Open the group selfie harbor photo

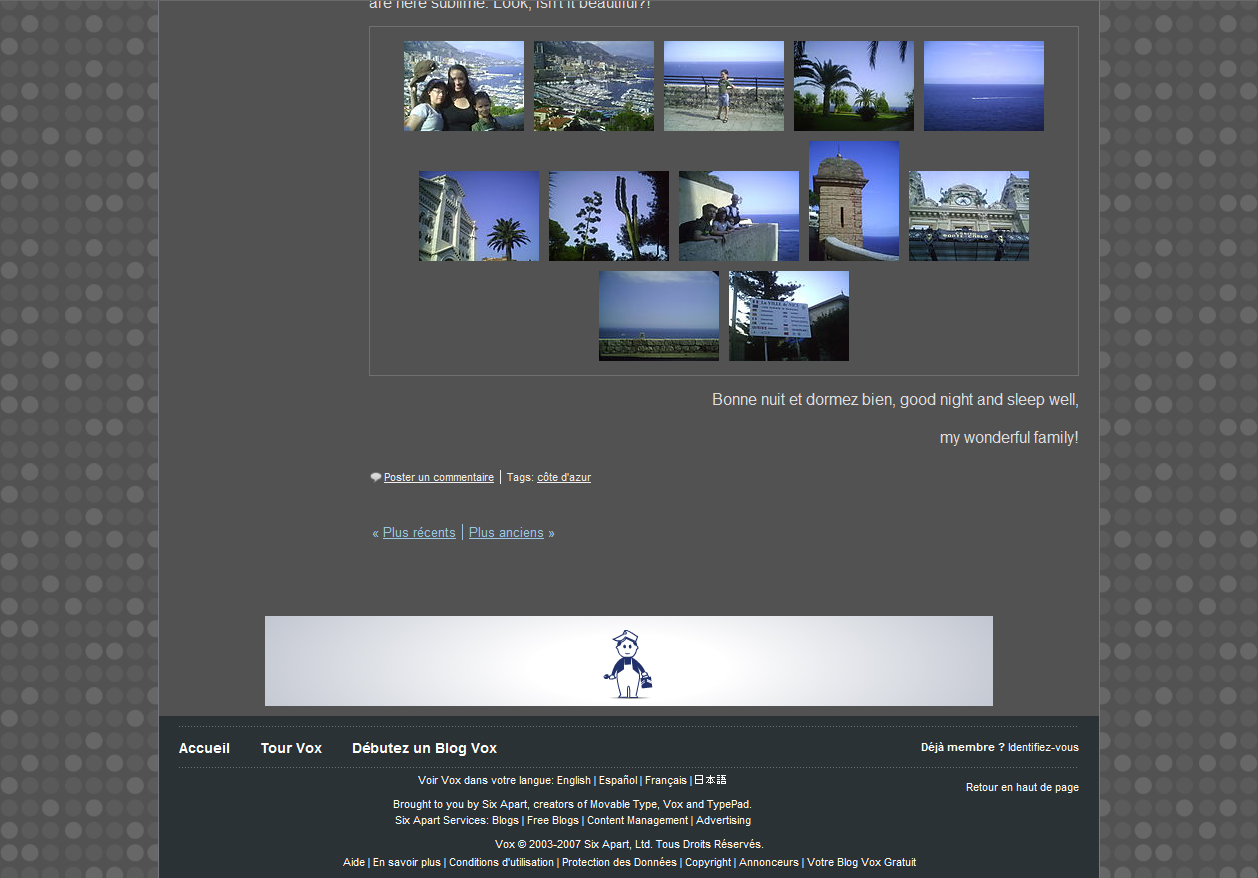[463, 86]
